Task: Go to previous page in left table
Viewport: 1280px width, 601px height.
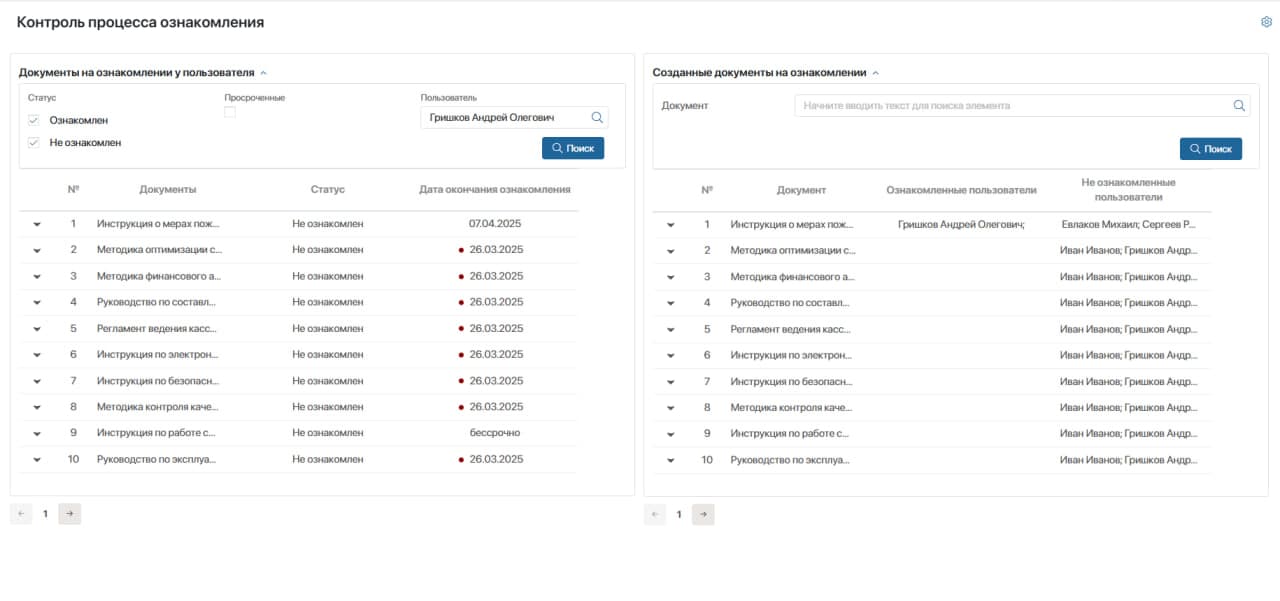Action: (x=21, y=514)
